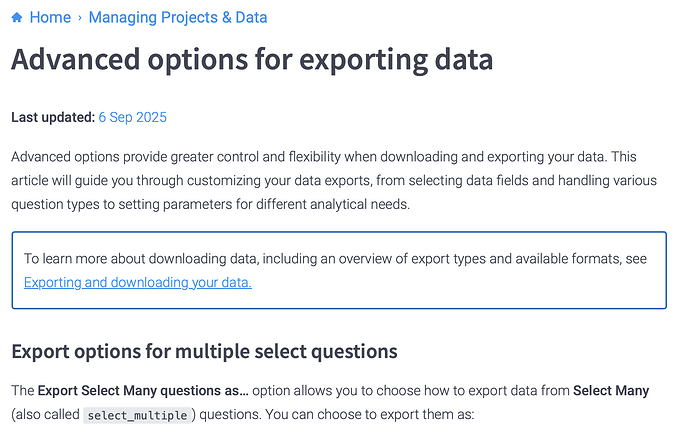Screen dimensions: 690x433
Task: Click the breadcrumb chevron separator
Action: 80,18
